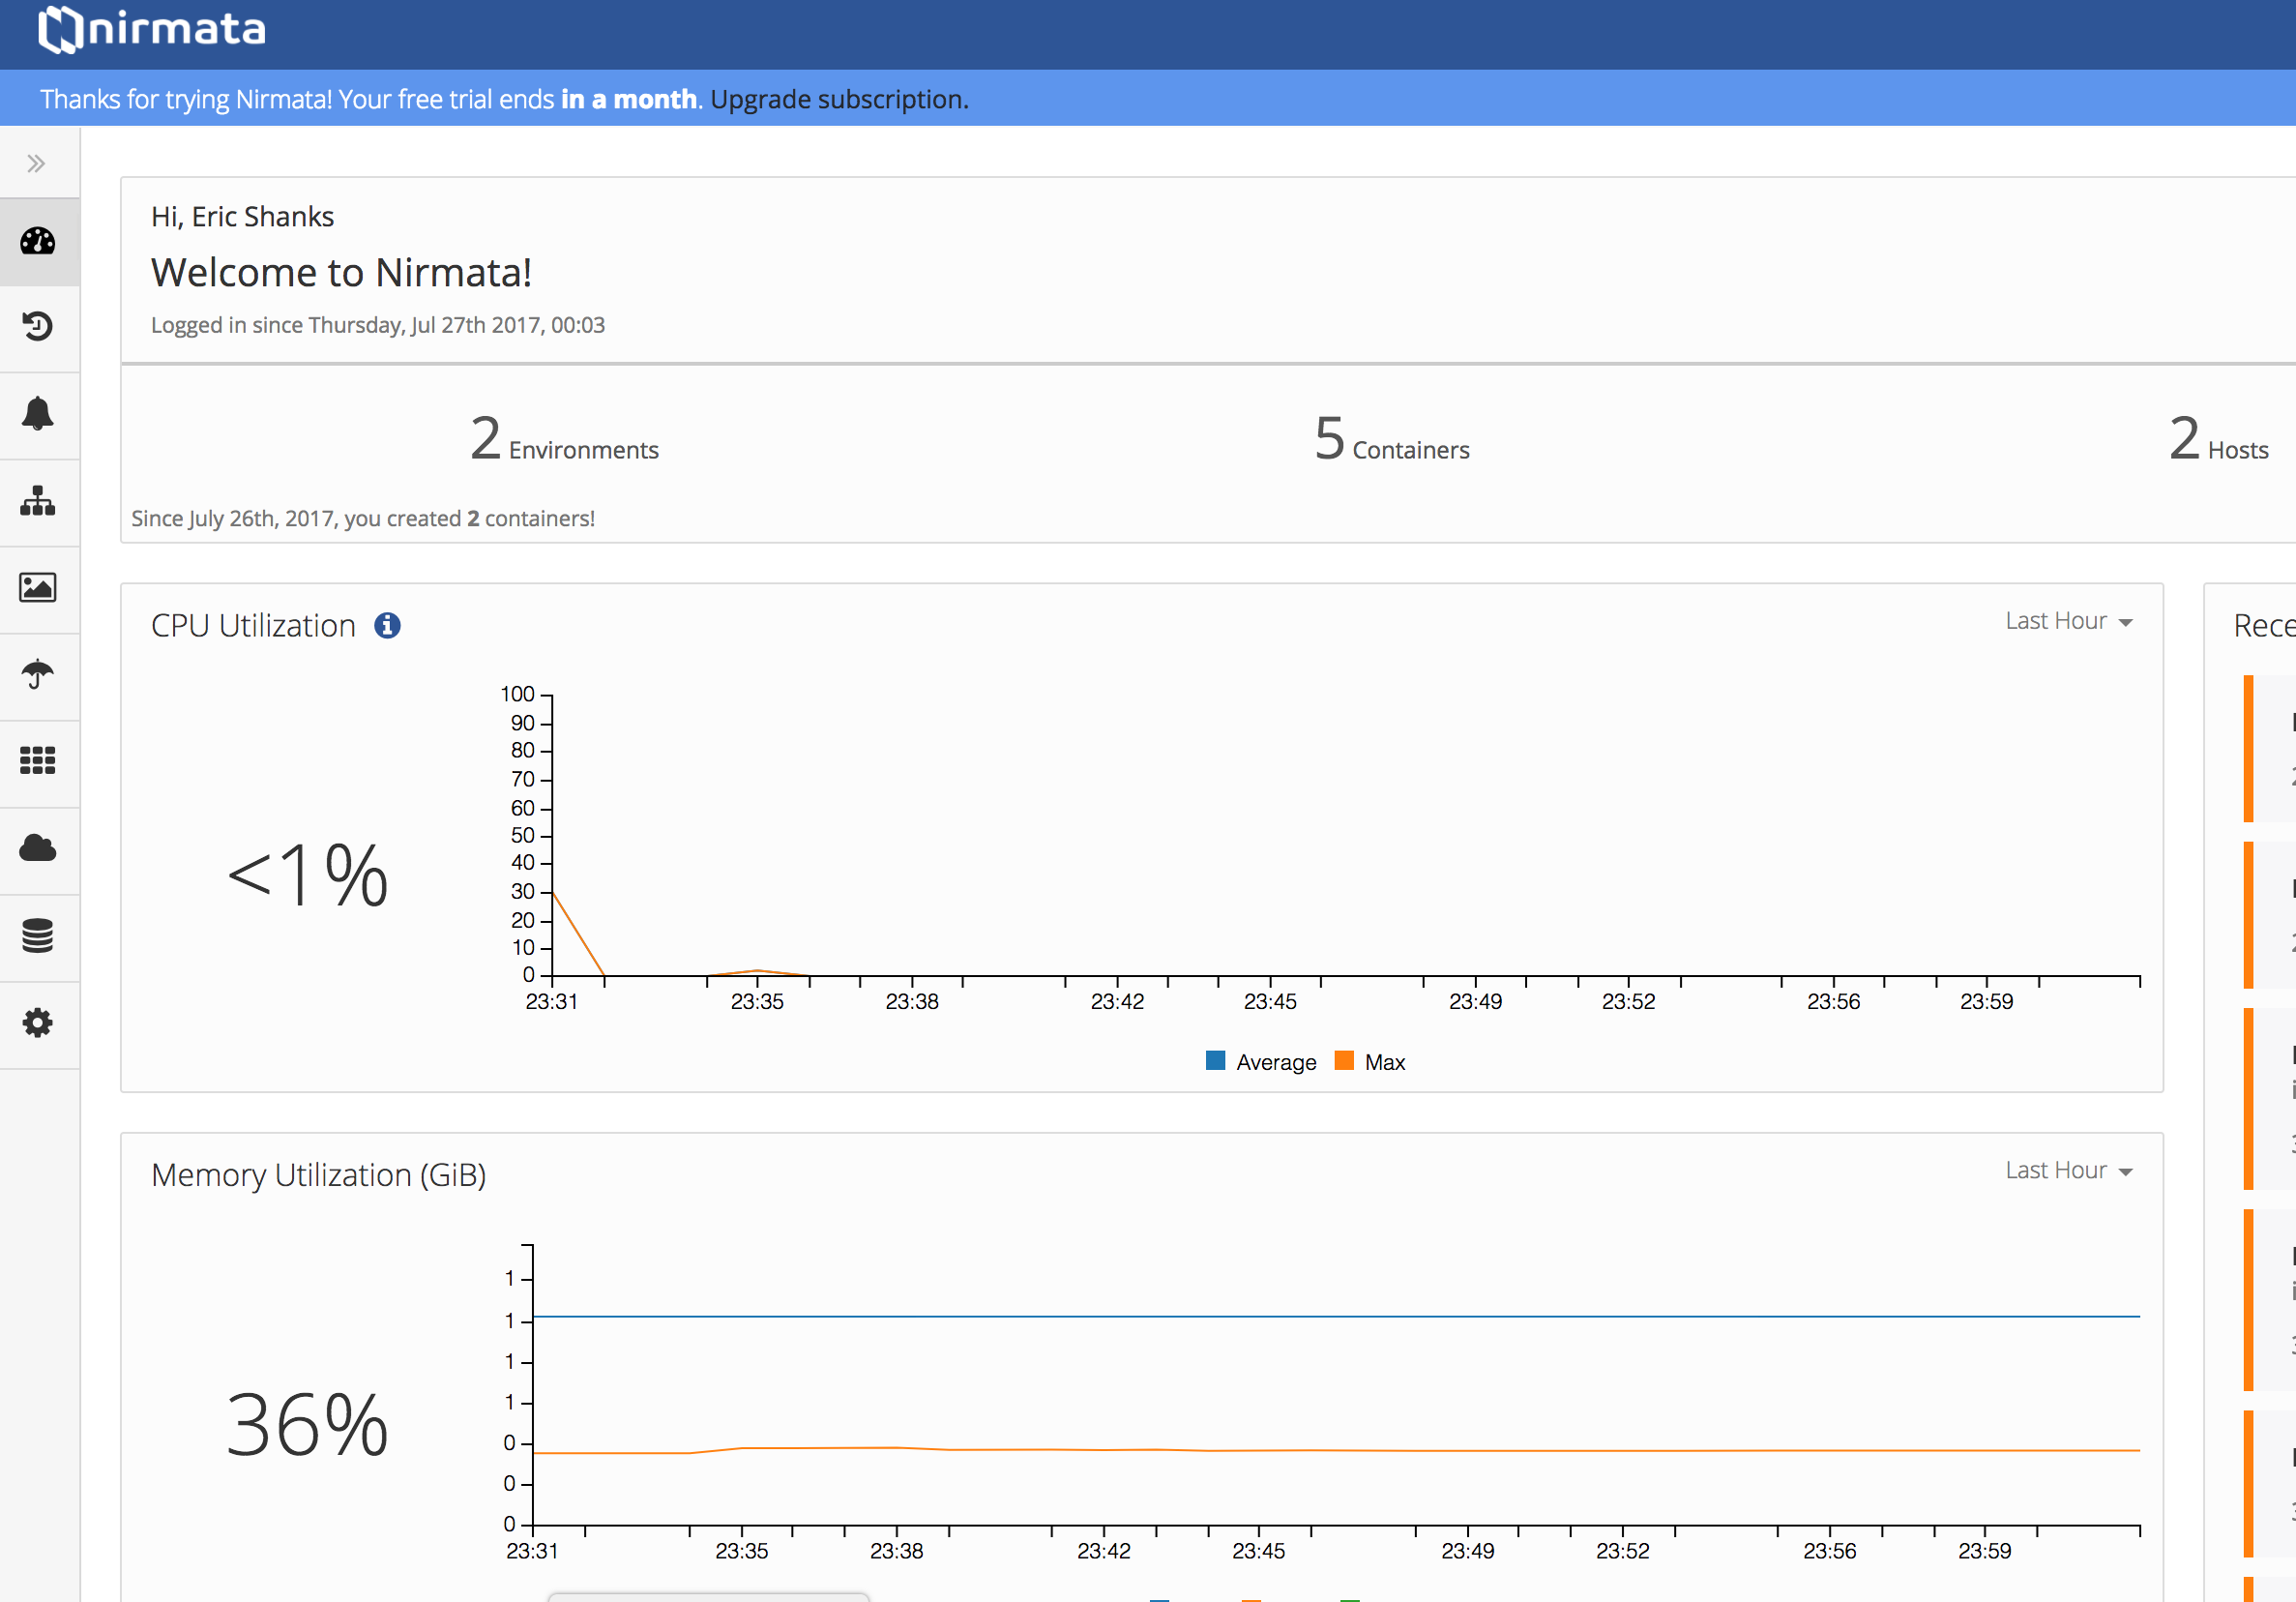Open the grid applications icon

38,761
